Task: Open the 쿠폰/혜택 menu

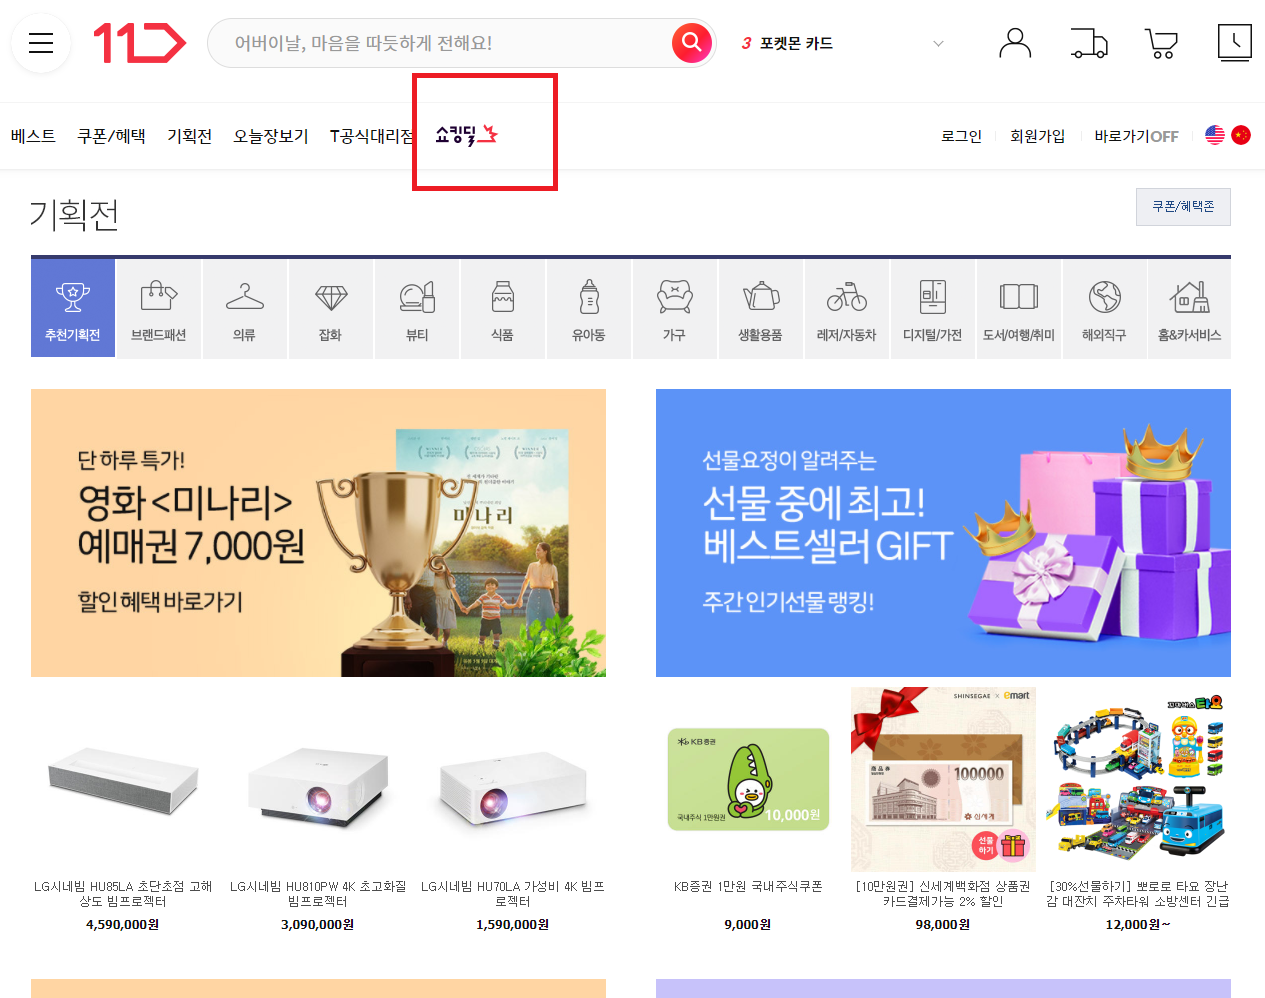Action: [x=111, y=136]
